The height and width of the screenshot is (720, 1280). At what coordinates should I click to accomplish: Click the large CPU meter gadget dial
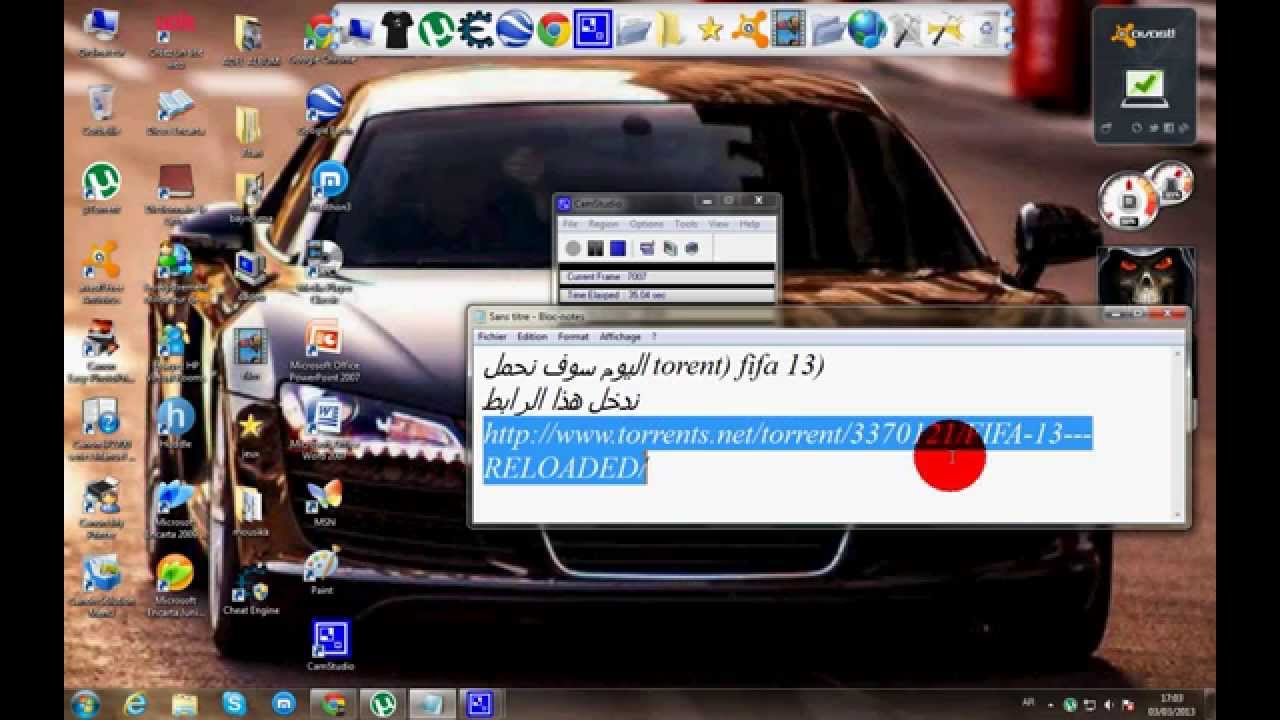(x=1128, y=202)
